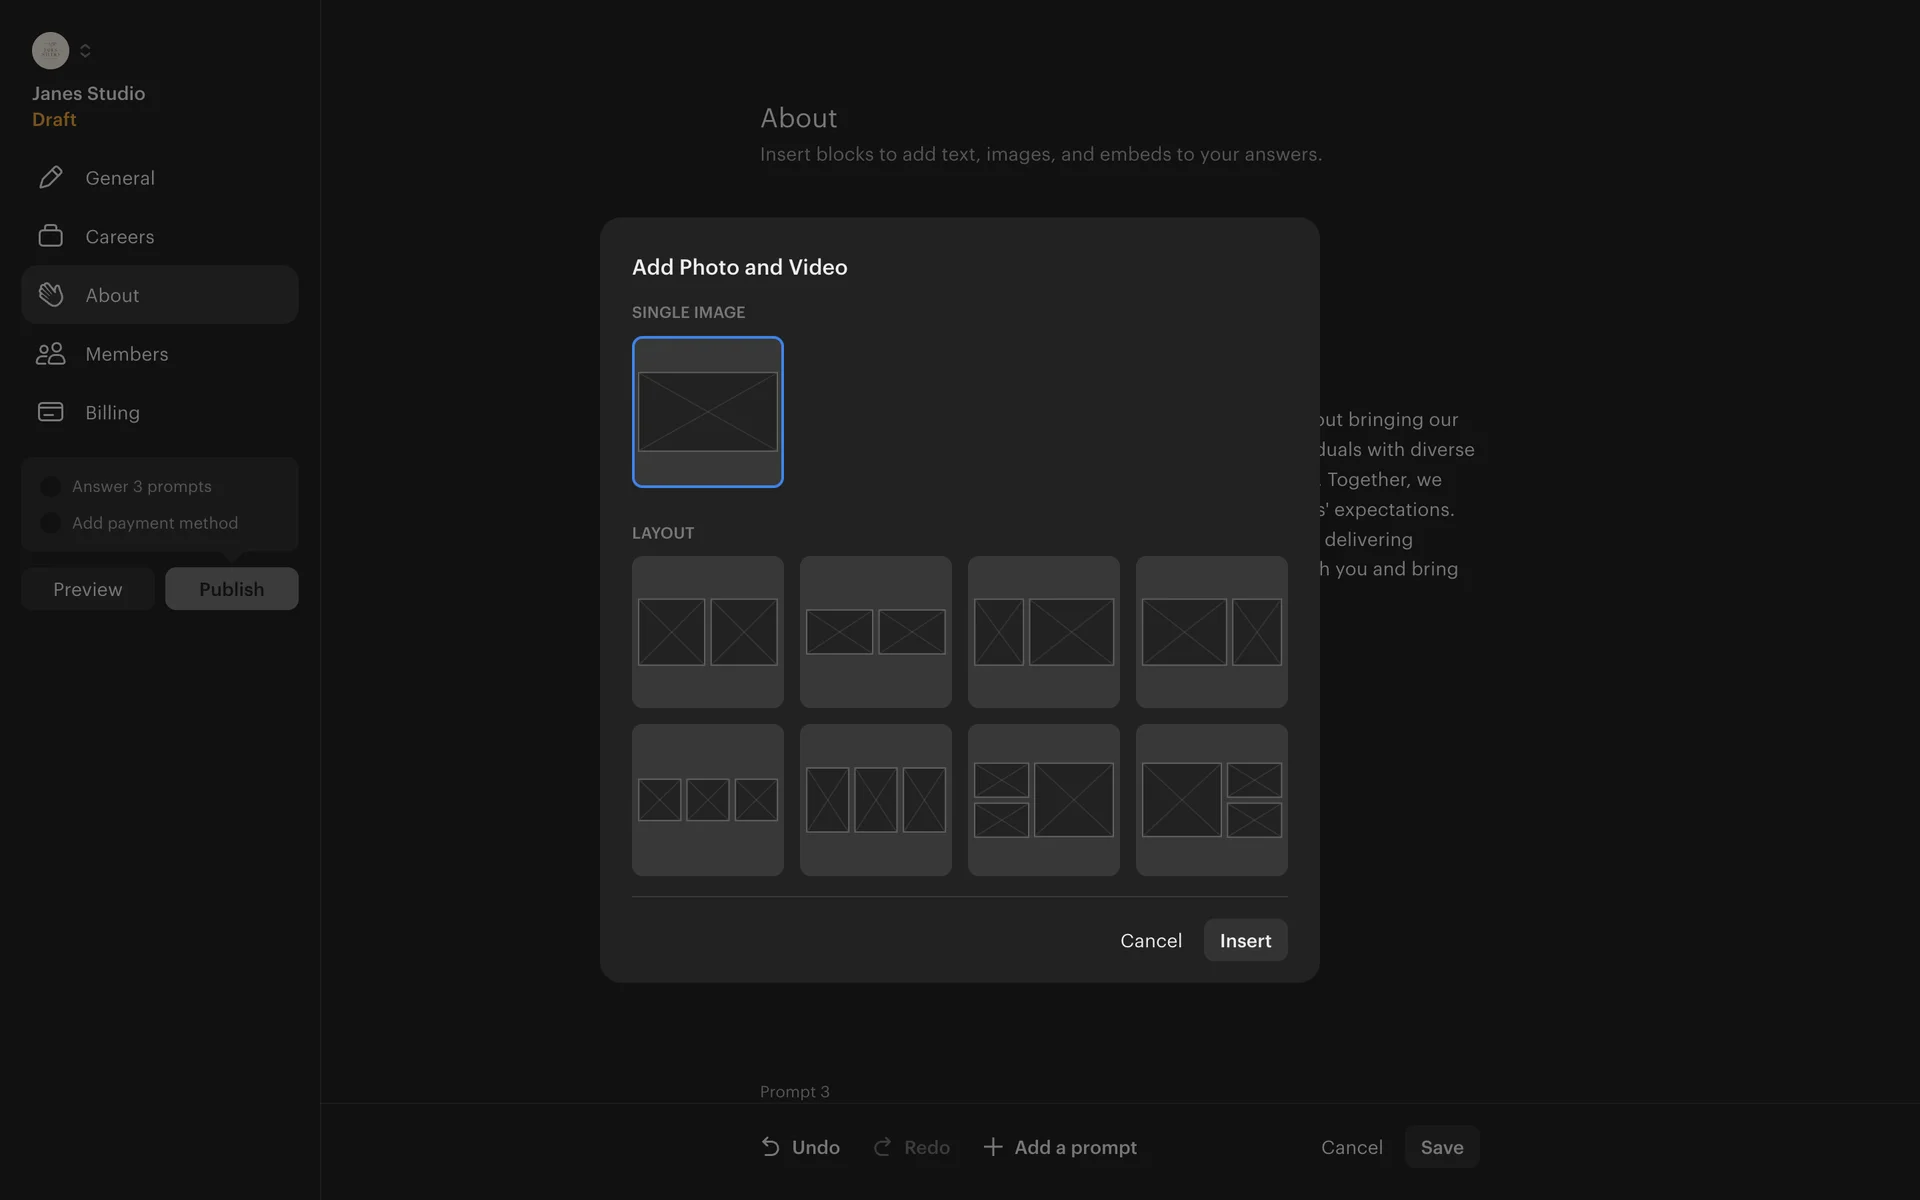Click the people icon for Members

pos(50,354)
